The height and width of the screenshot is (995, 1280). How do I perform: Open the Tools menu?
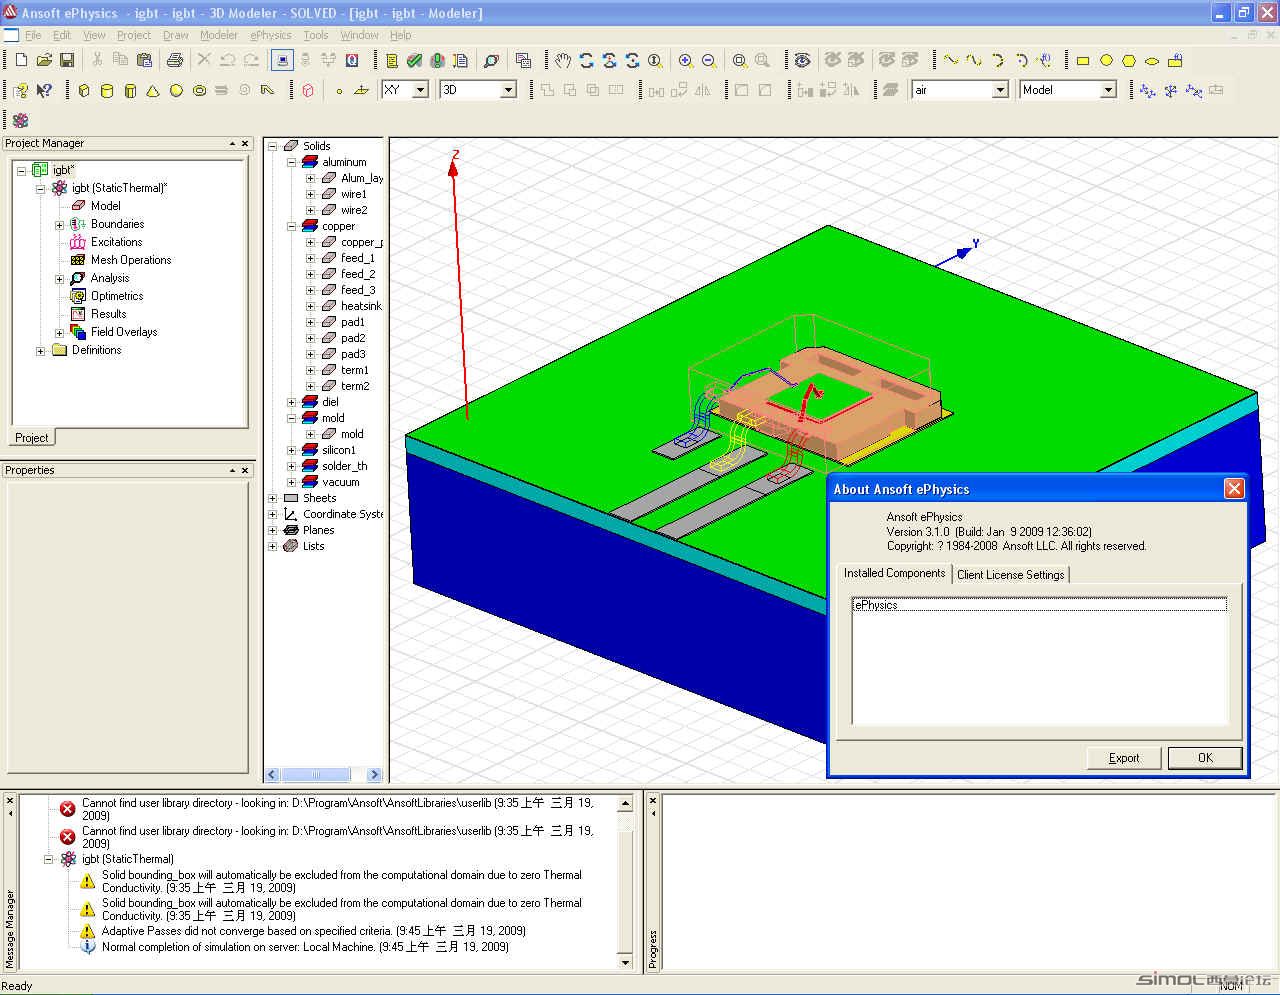pos(316,35)
